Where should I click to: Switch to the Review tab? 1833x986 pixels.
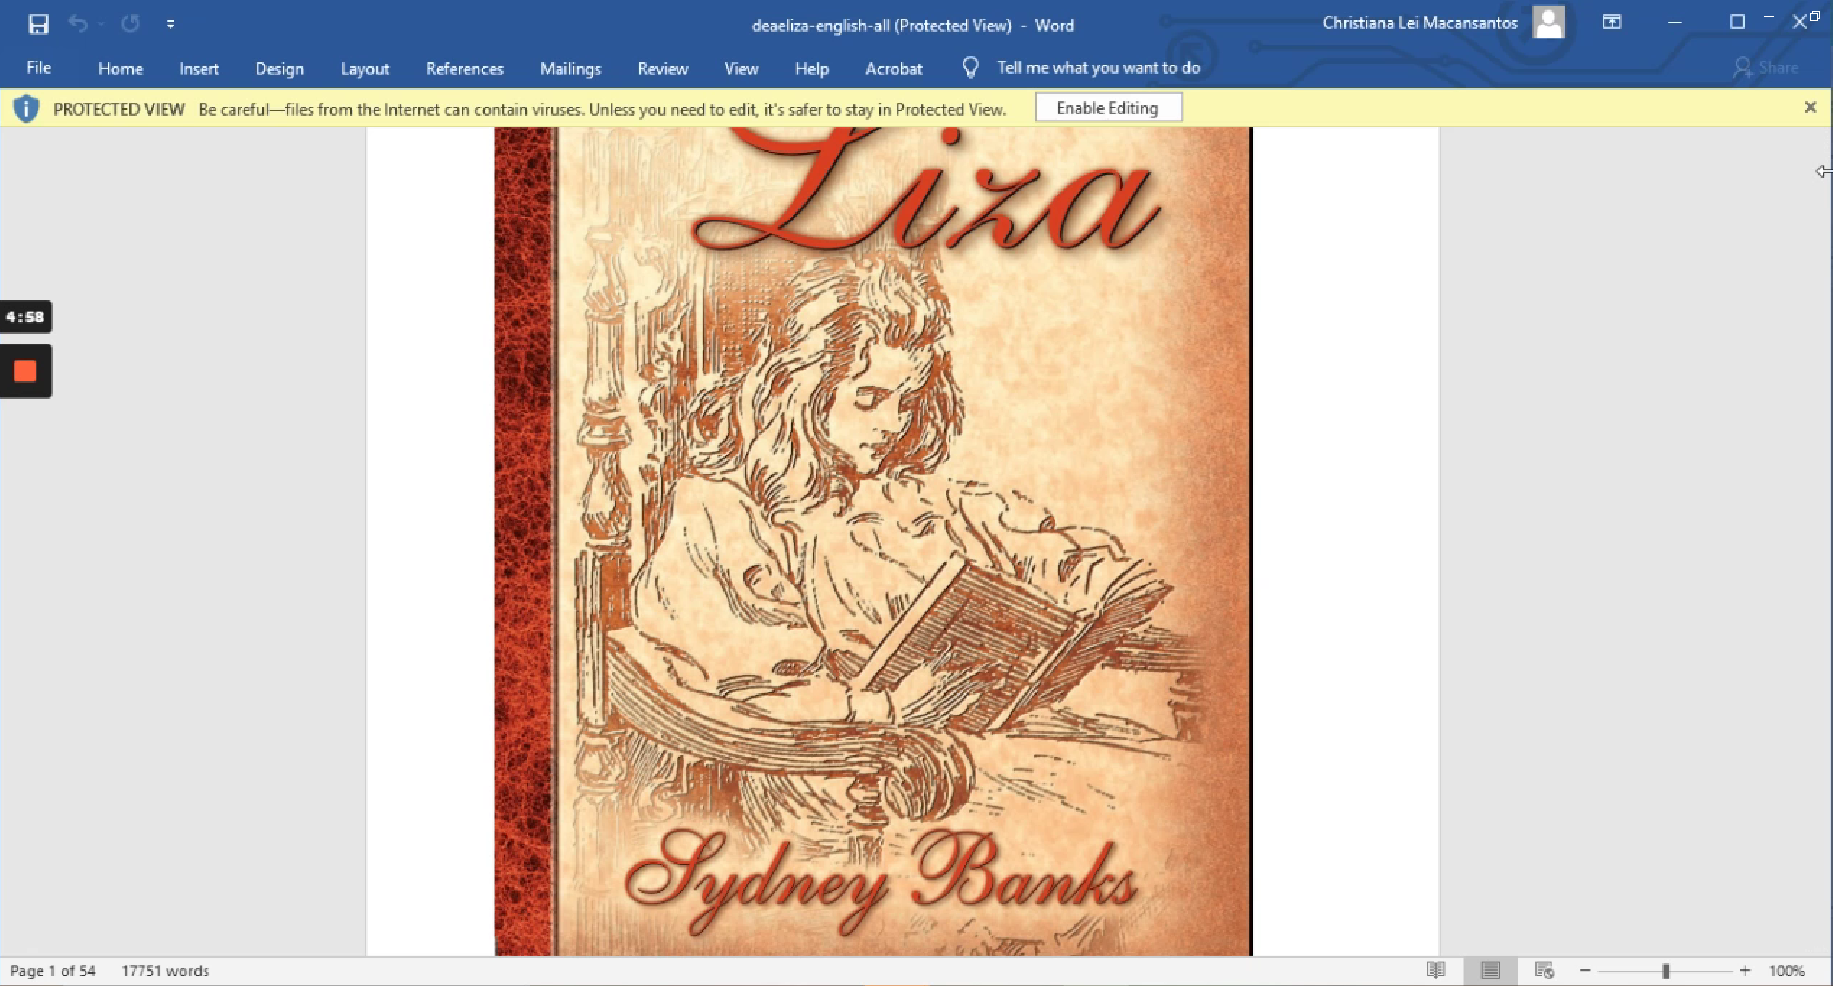pyautogui.click(x=662, y=68)
